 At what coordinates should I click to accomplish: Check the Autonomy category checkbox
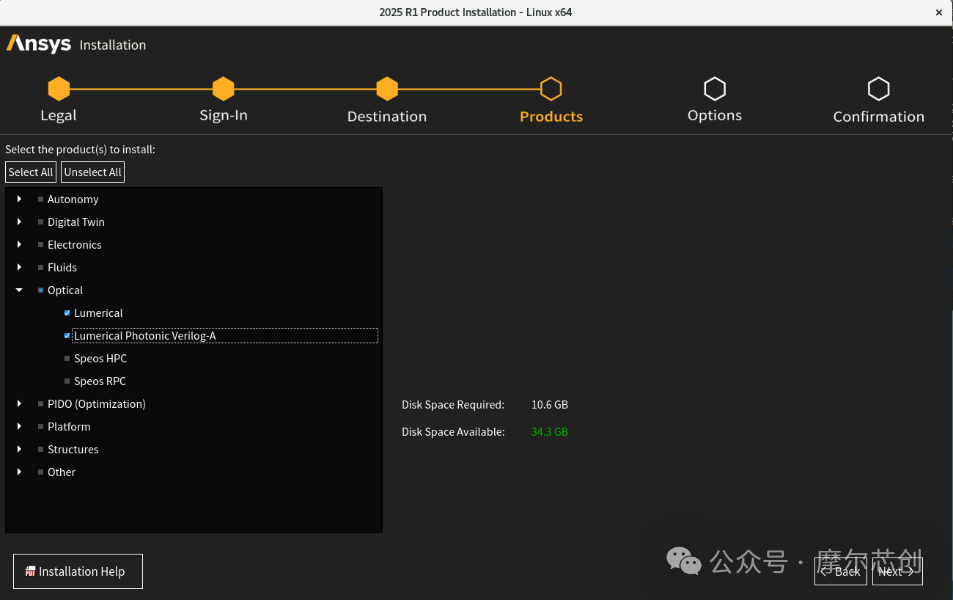(41, 199)
